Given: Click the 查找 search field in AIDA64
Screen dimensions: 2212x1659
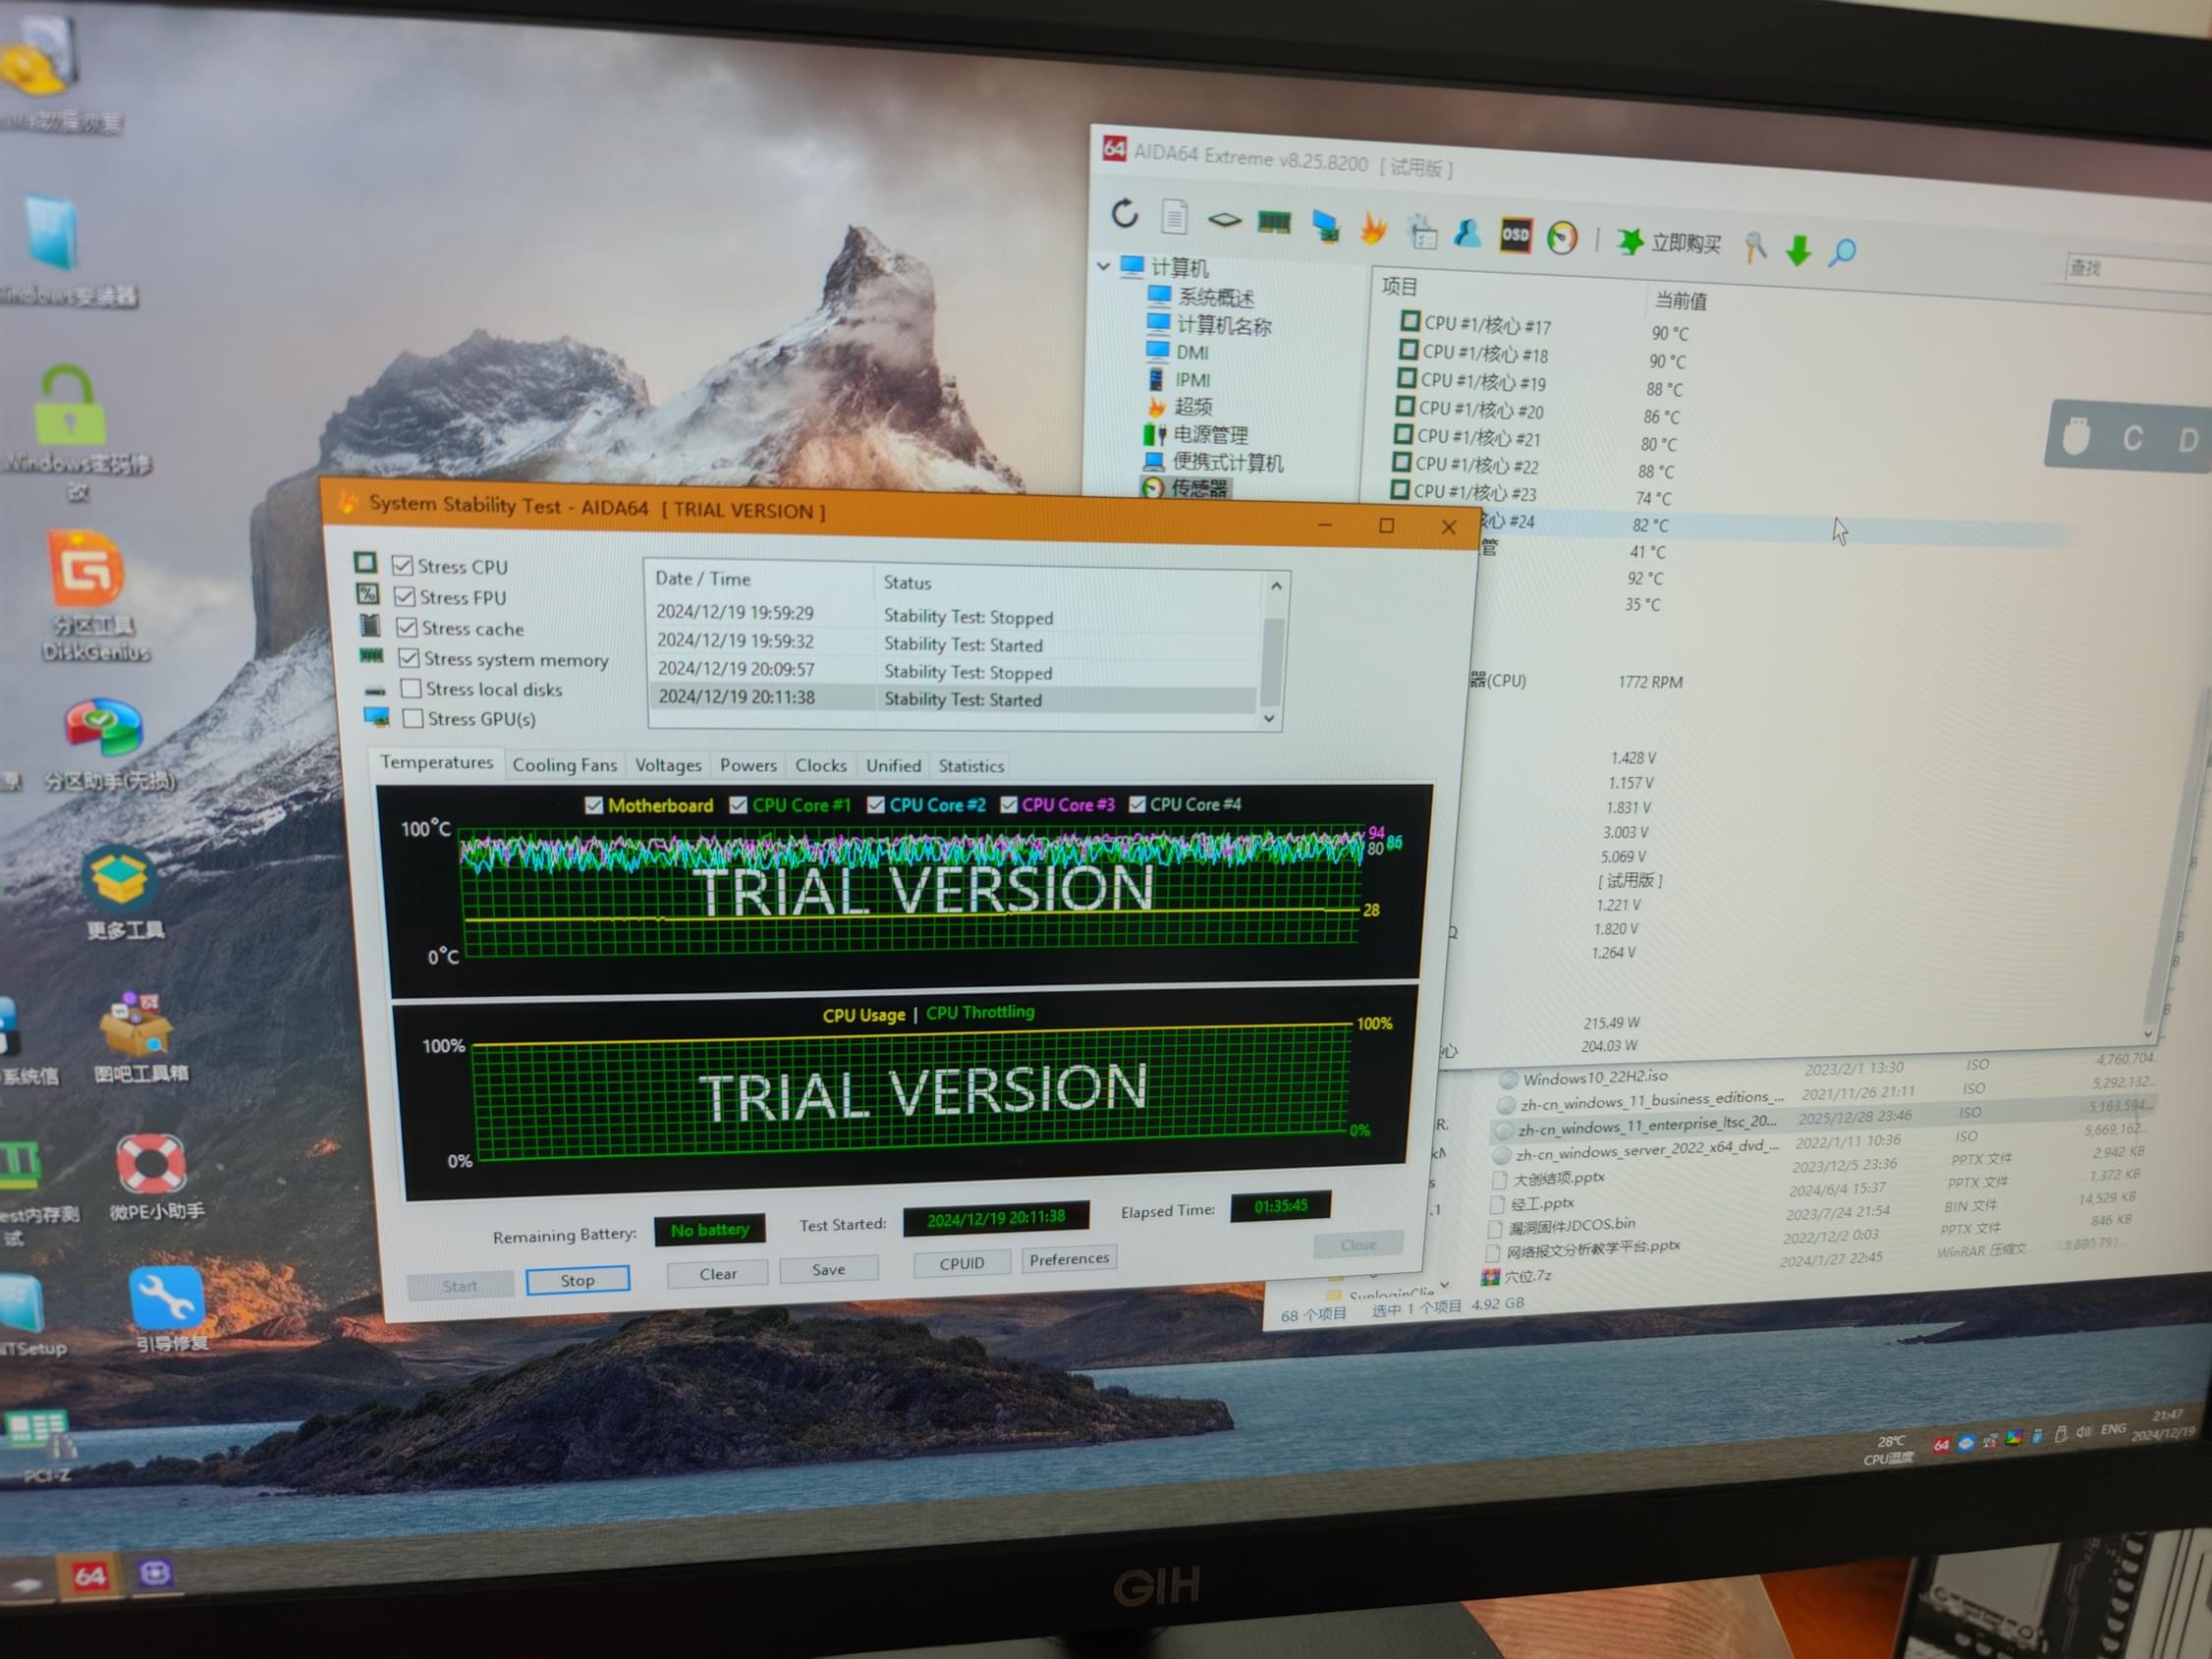Looking at the screenshot, I should click(x=2140, y=271).
